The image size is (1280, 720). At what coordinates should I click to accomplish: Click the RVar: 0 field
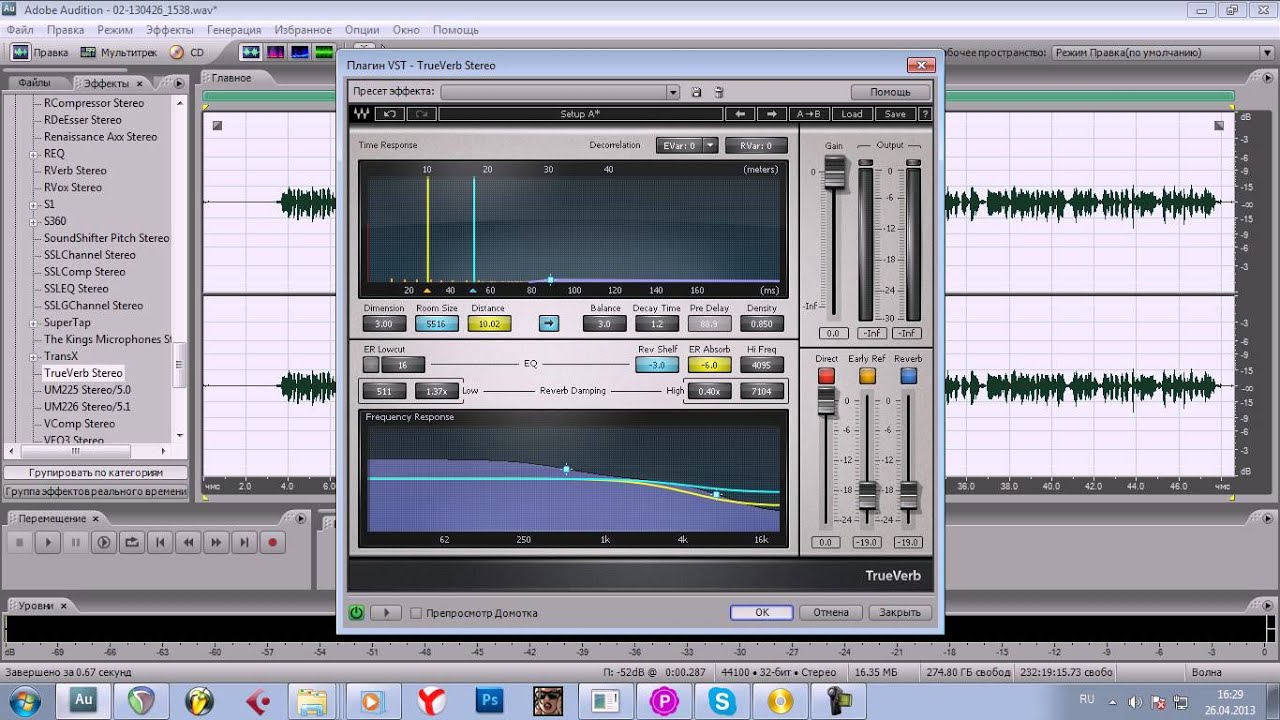(x=756, y=145)
